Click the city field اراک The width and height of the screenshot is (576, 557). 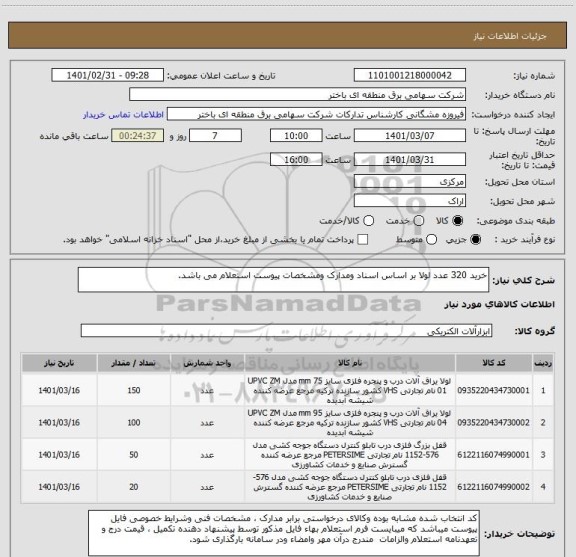pyautogui.click(x=410, y=201)
